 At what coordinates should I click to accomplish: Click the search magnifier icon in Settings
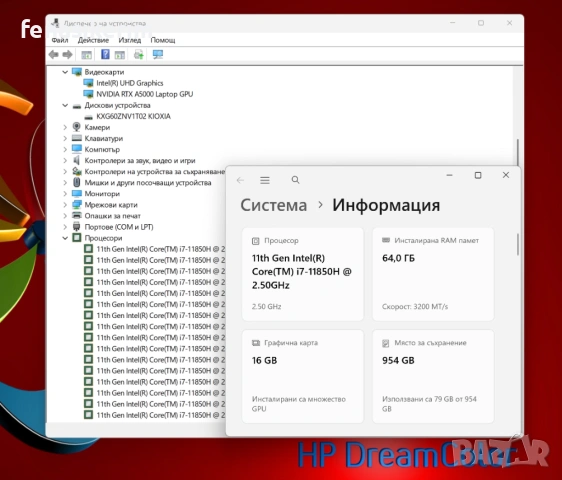click(295, 180)
